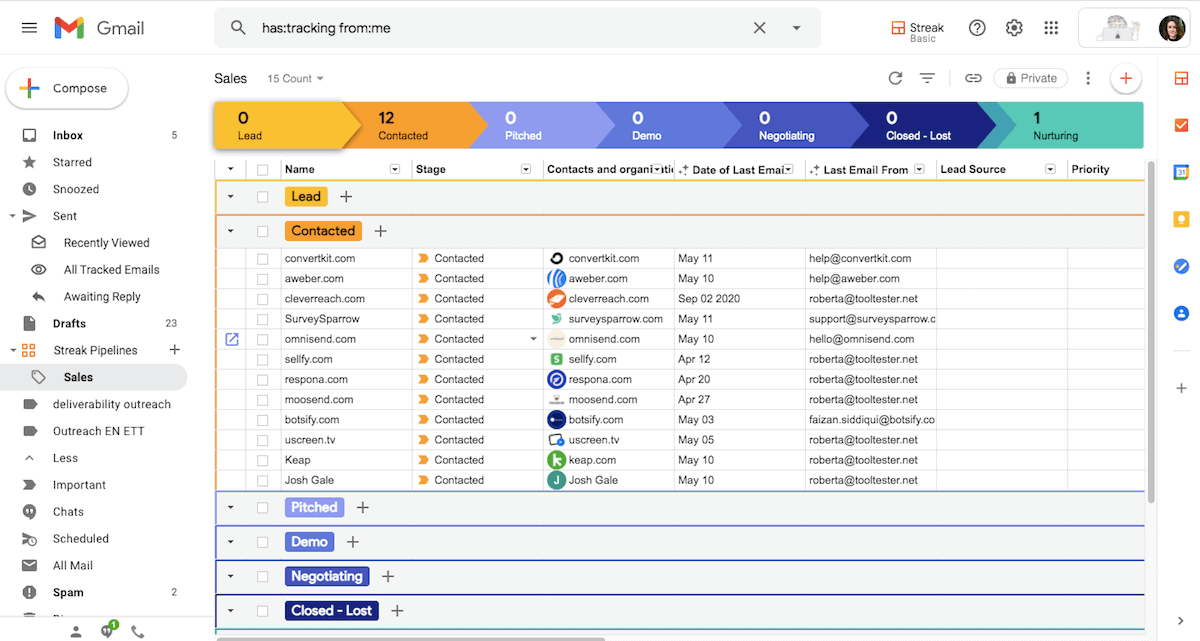Open Streak icon in right side panel
1200x641 pixels.
1181,78
